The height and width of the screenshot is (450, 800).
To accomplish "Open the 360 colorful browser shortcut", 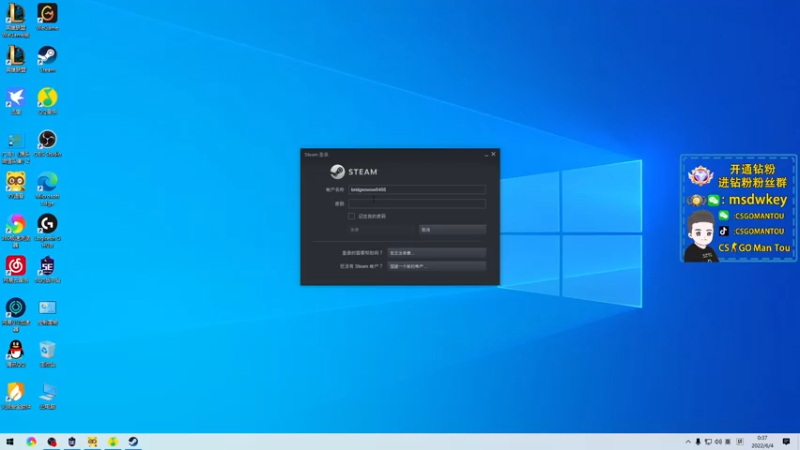I will 16,231.
